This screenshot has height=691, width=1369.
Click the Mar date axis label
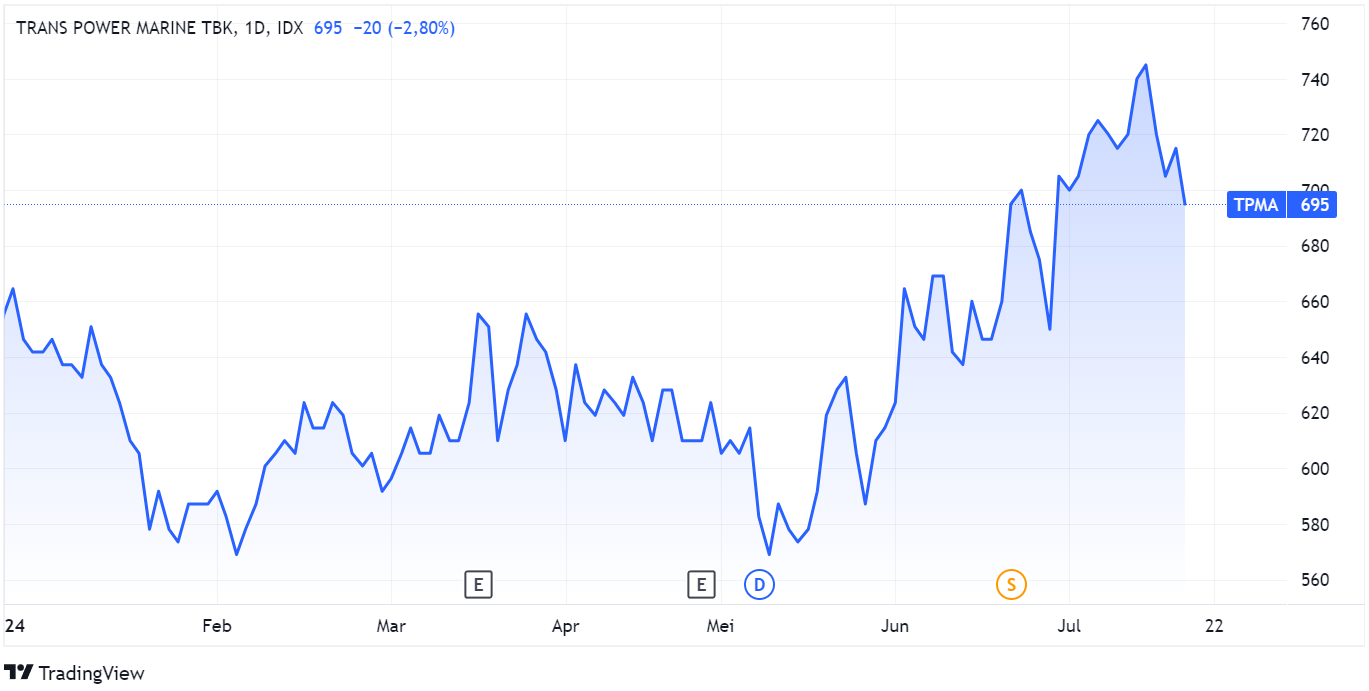click(391, 627)
